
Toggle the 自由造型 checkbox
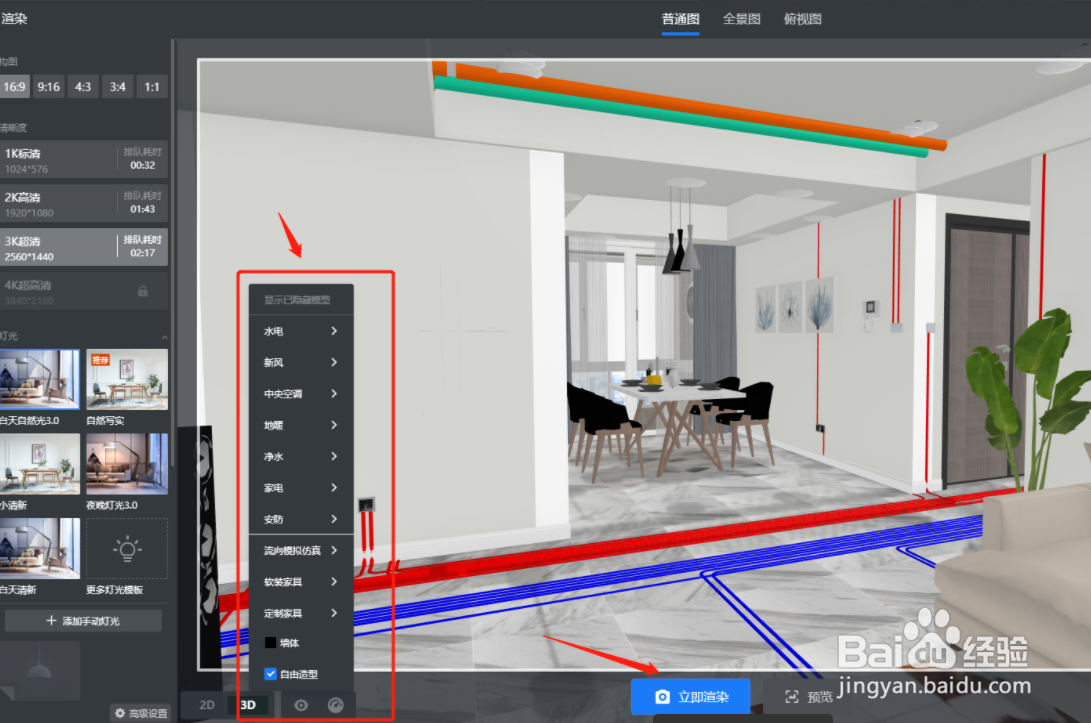(x=270, y=674)
